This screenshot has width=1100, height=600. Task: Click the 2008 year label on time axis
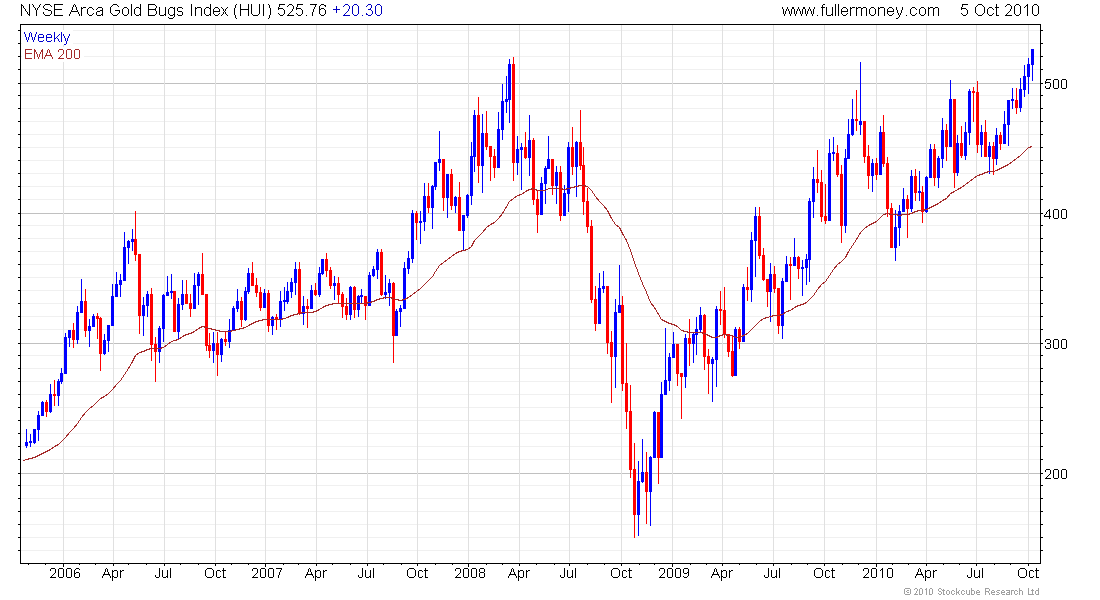pyautogui.click(x=469, y=573)
